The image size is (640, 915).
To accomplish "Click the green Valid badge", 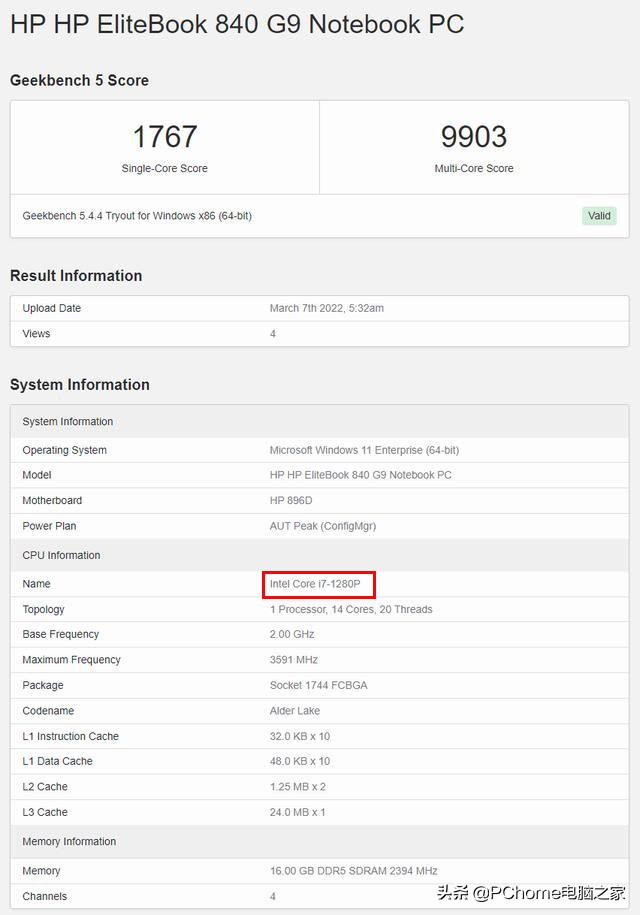I will [599, 216].
